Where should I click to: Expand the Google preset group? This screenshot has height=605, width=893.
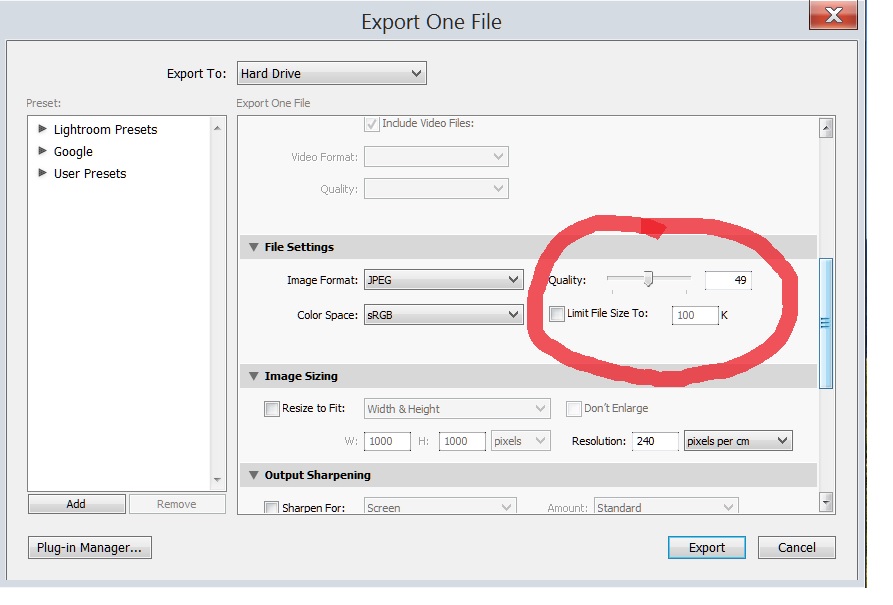[42, 151]
